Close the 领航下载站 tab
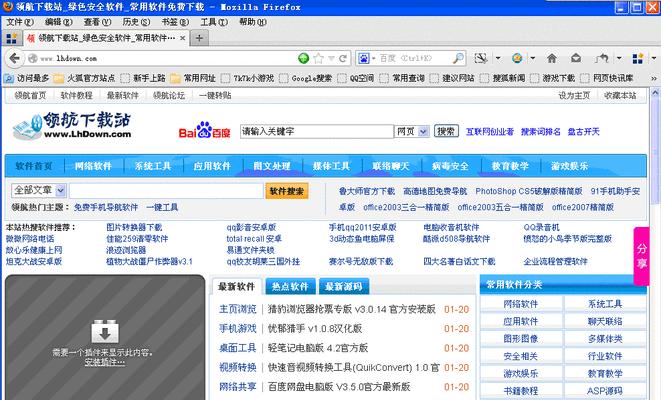The width and height of the screenshot is (661, 400). (183, 38)
